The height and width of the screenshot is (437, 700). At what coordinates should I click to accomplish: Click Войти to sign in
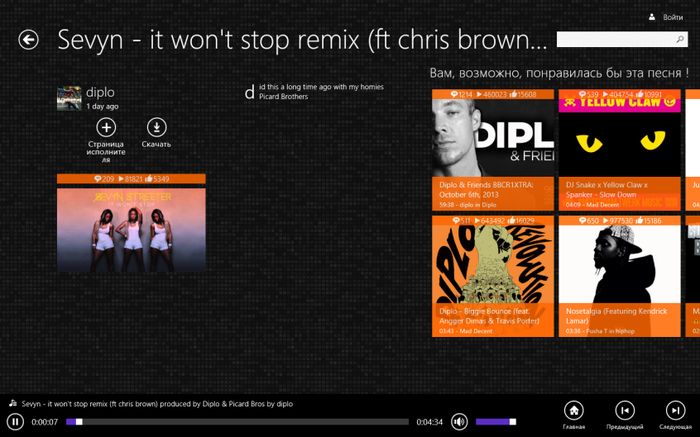coord(673,17)
